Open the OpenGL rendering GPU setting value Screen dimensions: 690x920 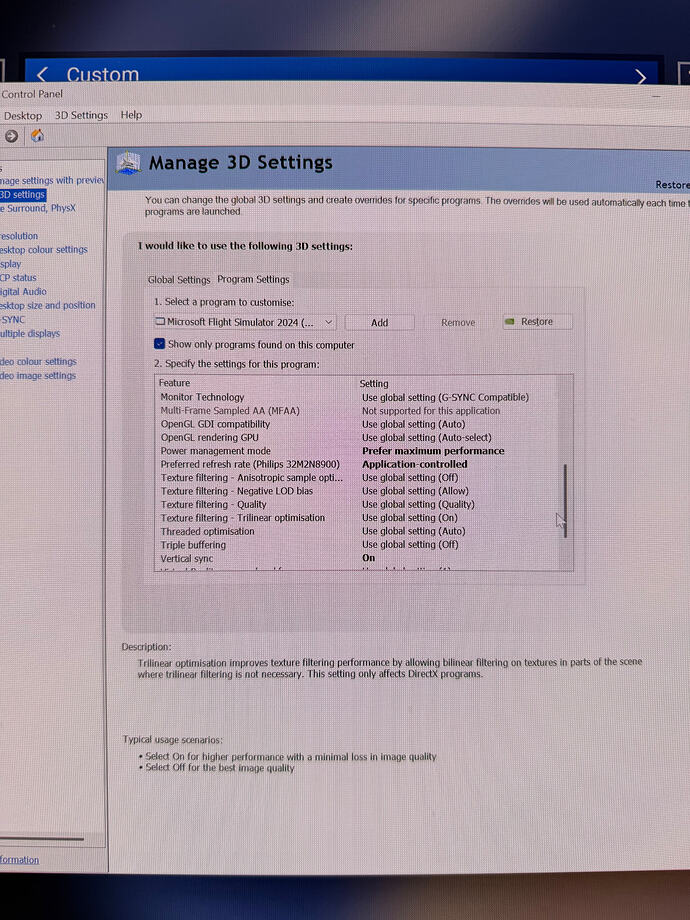click(427, 437)
